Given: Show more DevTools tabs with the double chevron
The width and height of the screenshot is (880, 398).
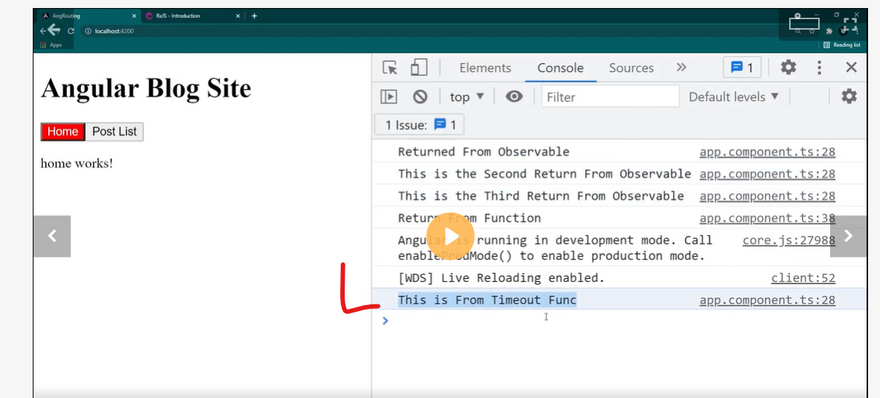Looking at the screenshot, I should 681,67.
